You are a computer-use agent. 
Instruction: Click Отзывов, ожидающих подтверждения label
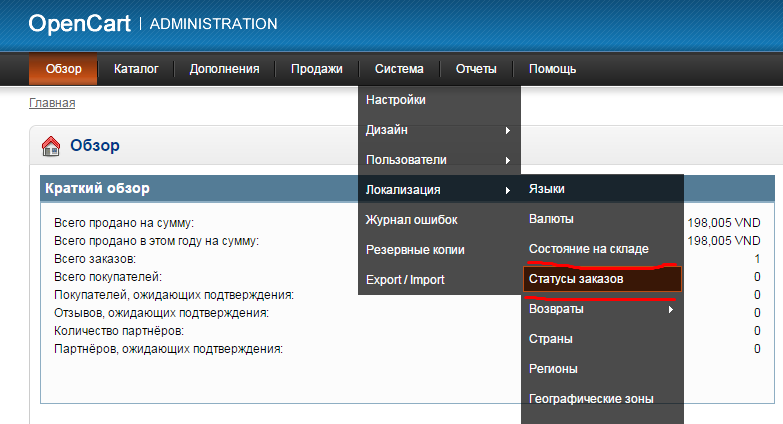tap(161, 313)
